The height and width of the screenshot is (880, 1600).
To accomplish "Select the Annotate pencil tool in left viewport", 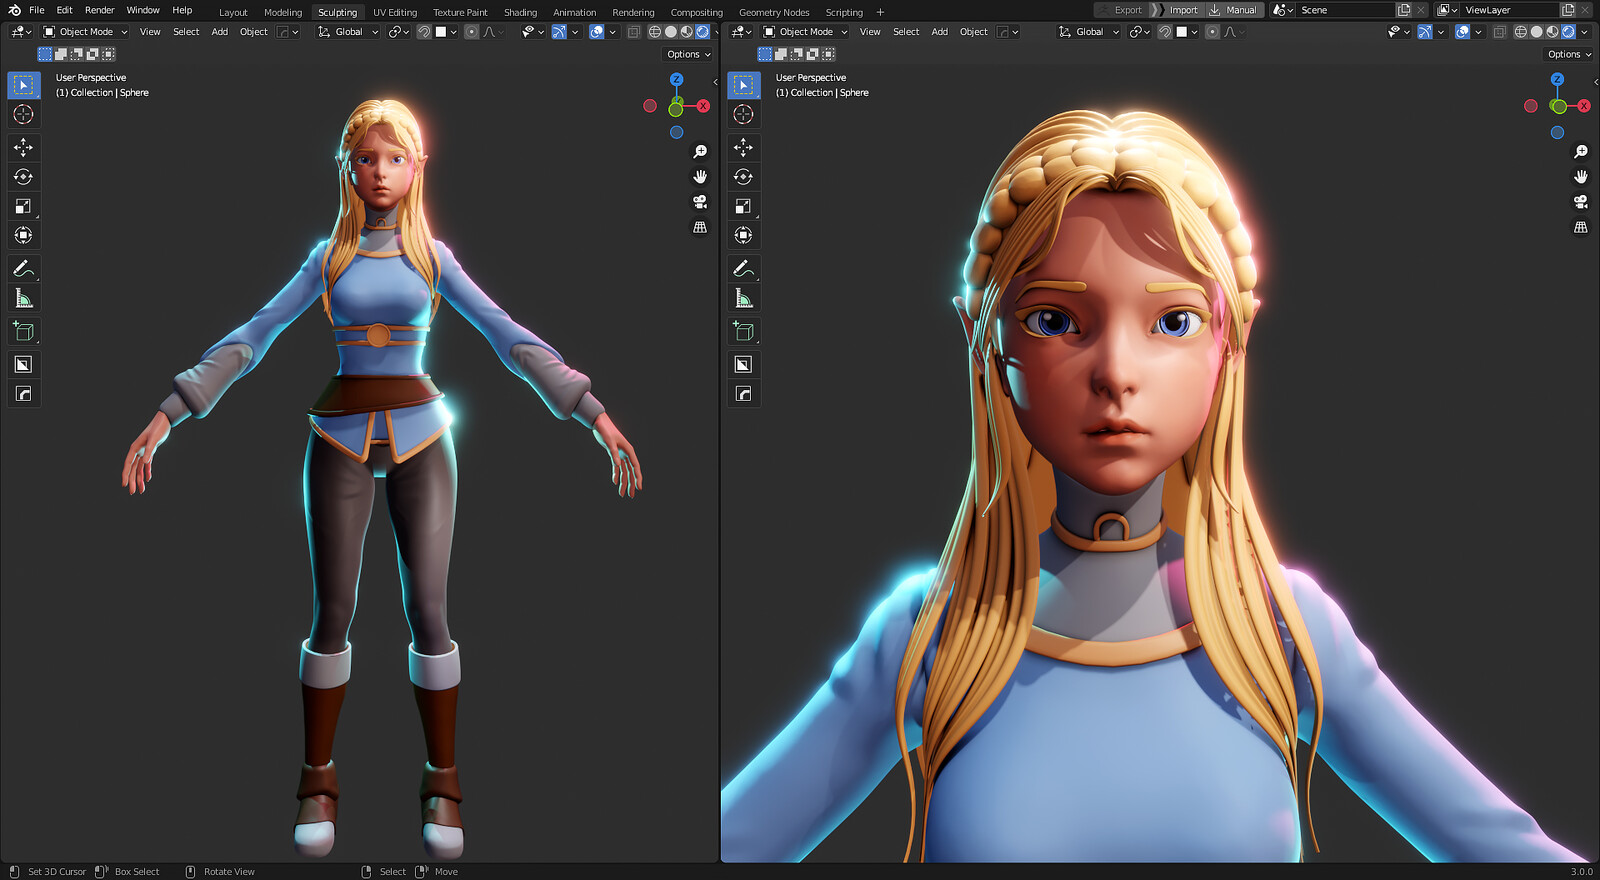I will coord(24,269).
